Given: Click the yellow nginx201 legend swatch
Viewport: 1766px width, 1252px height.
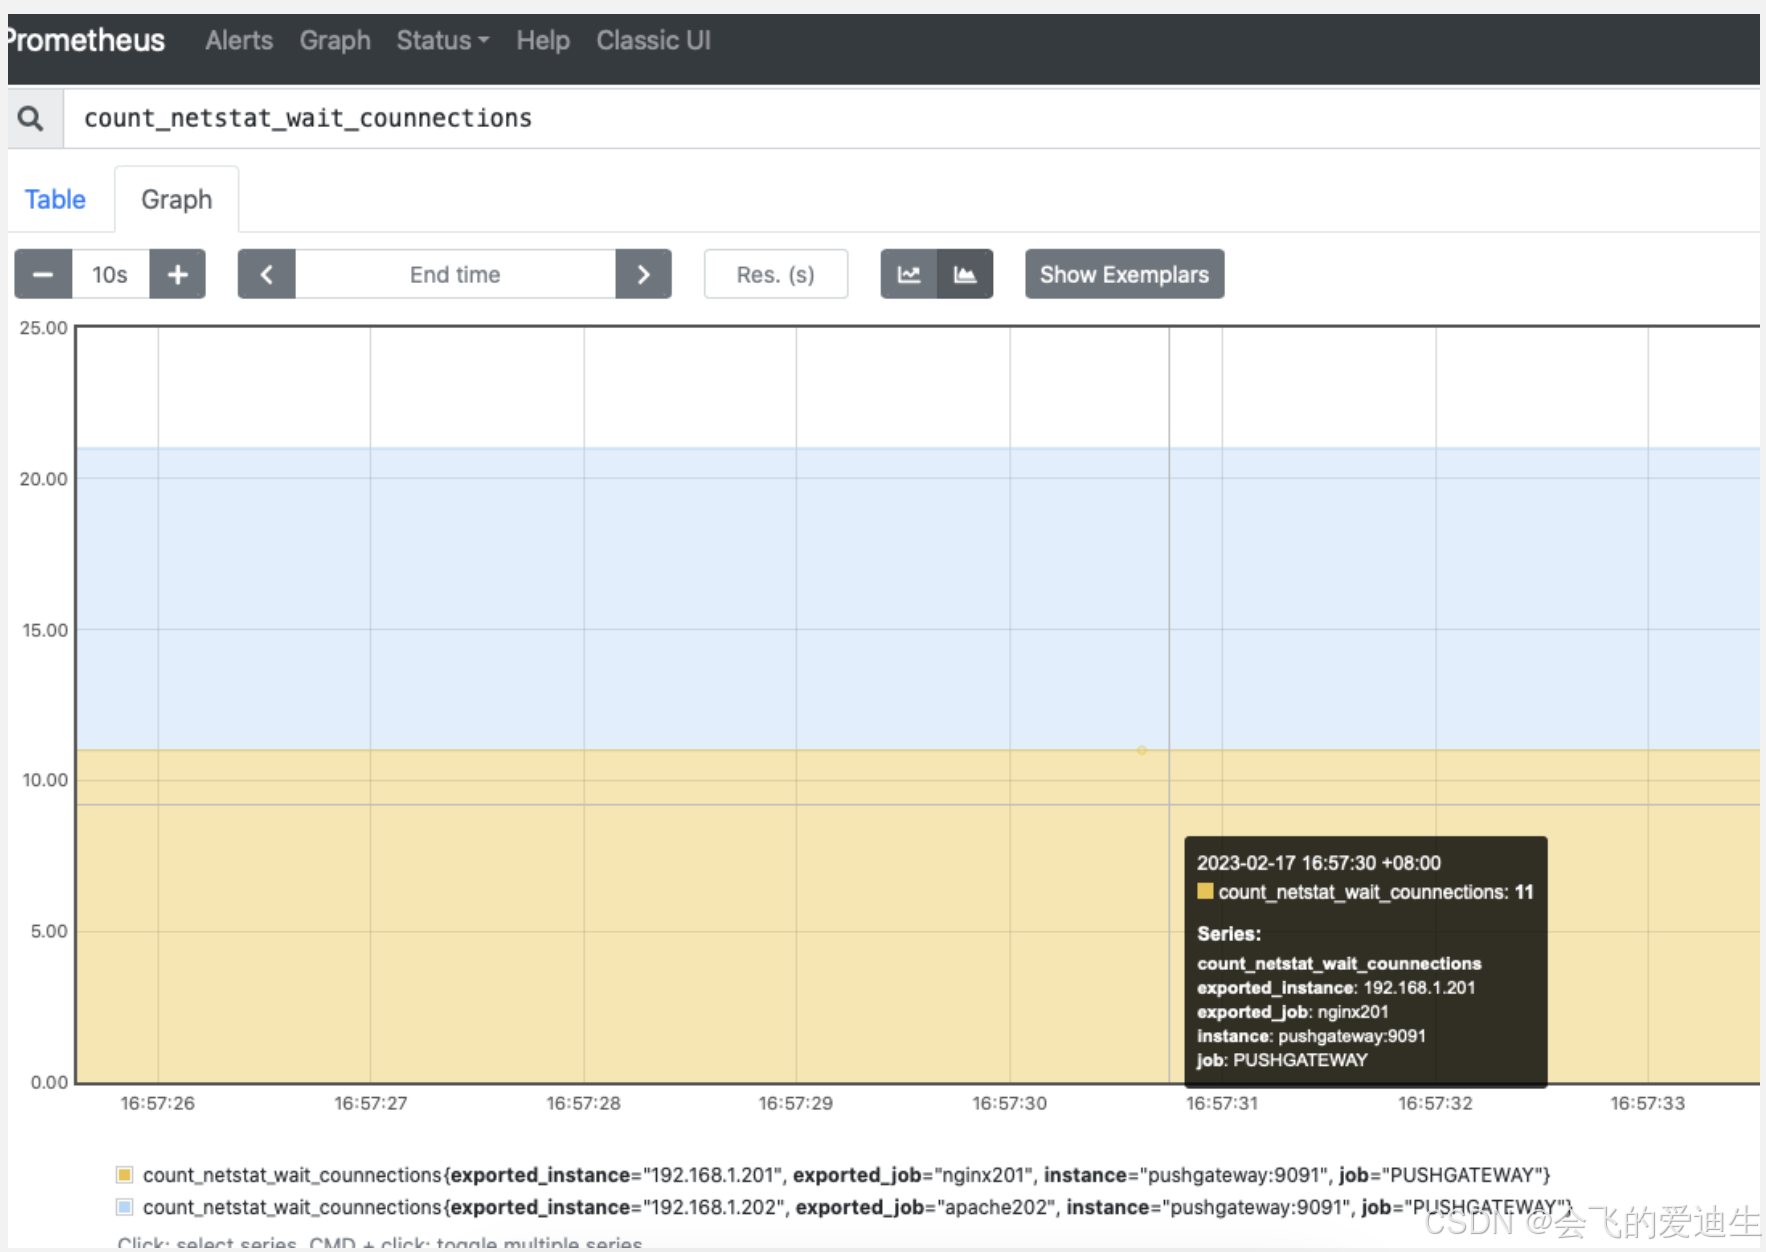Looking at the screenshot, I should click(x=125, y=1175).
